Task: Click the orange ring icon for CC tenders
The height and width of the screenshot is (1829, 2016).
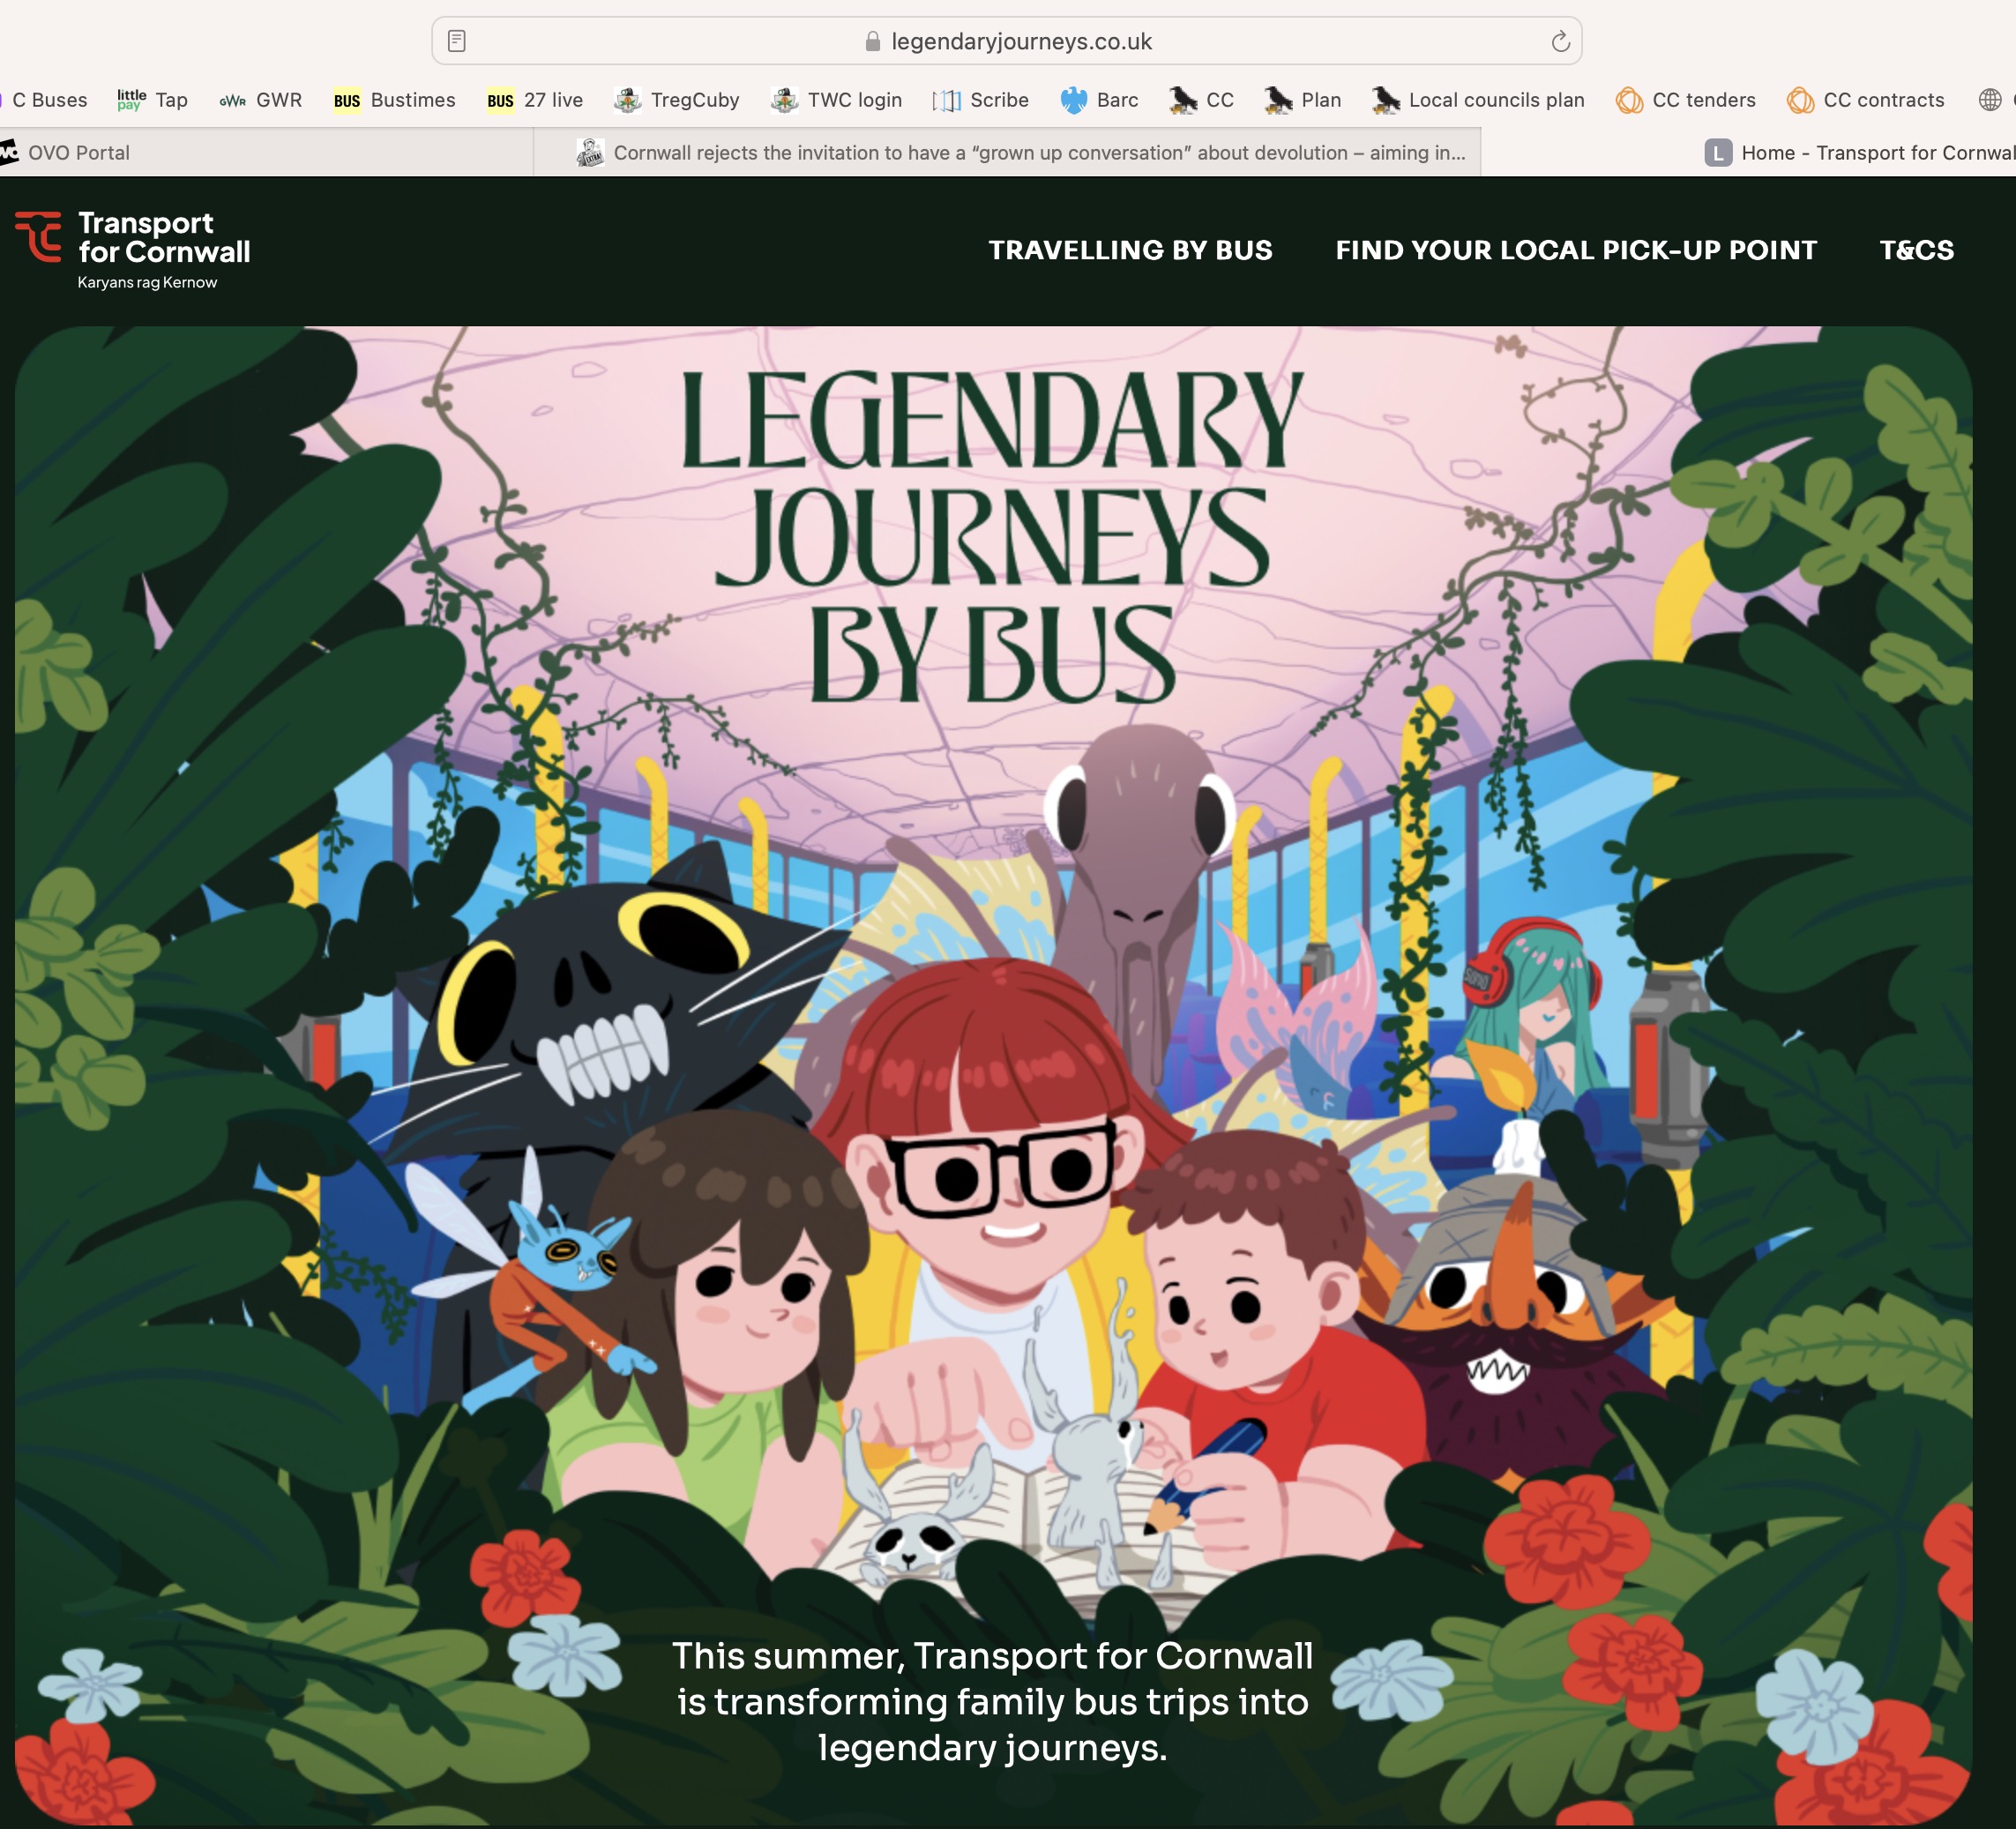Action: 1628,100
